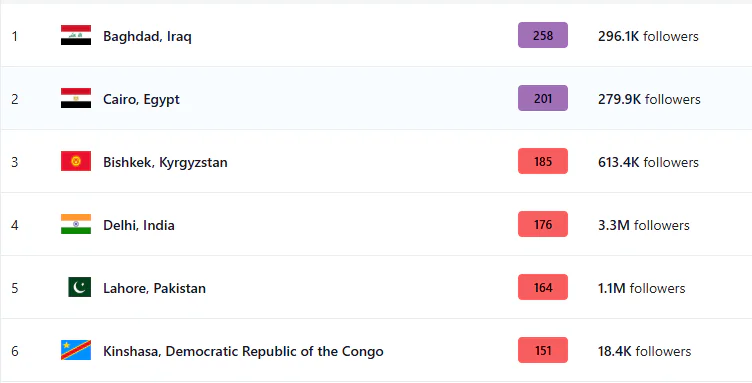752x383 pixels.
Task: Select Bishkek, Kyrgyzstan city name
Action: pyautogui.click(x=165, y=162)
